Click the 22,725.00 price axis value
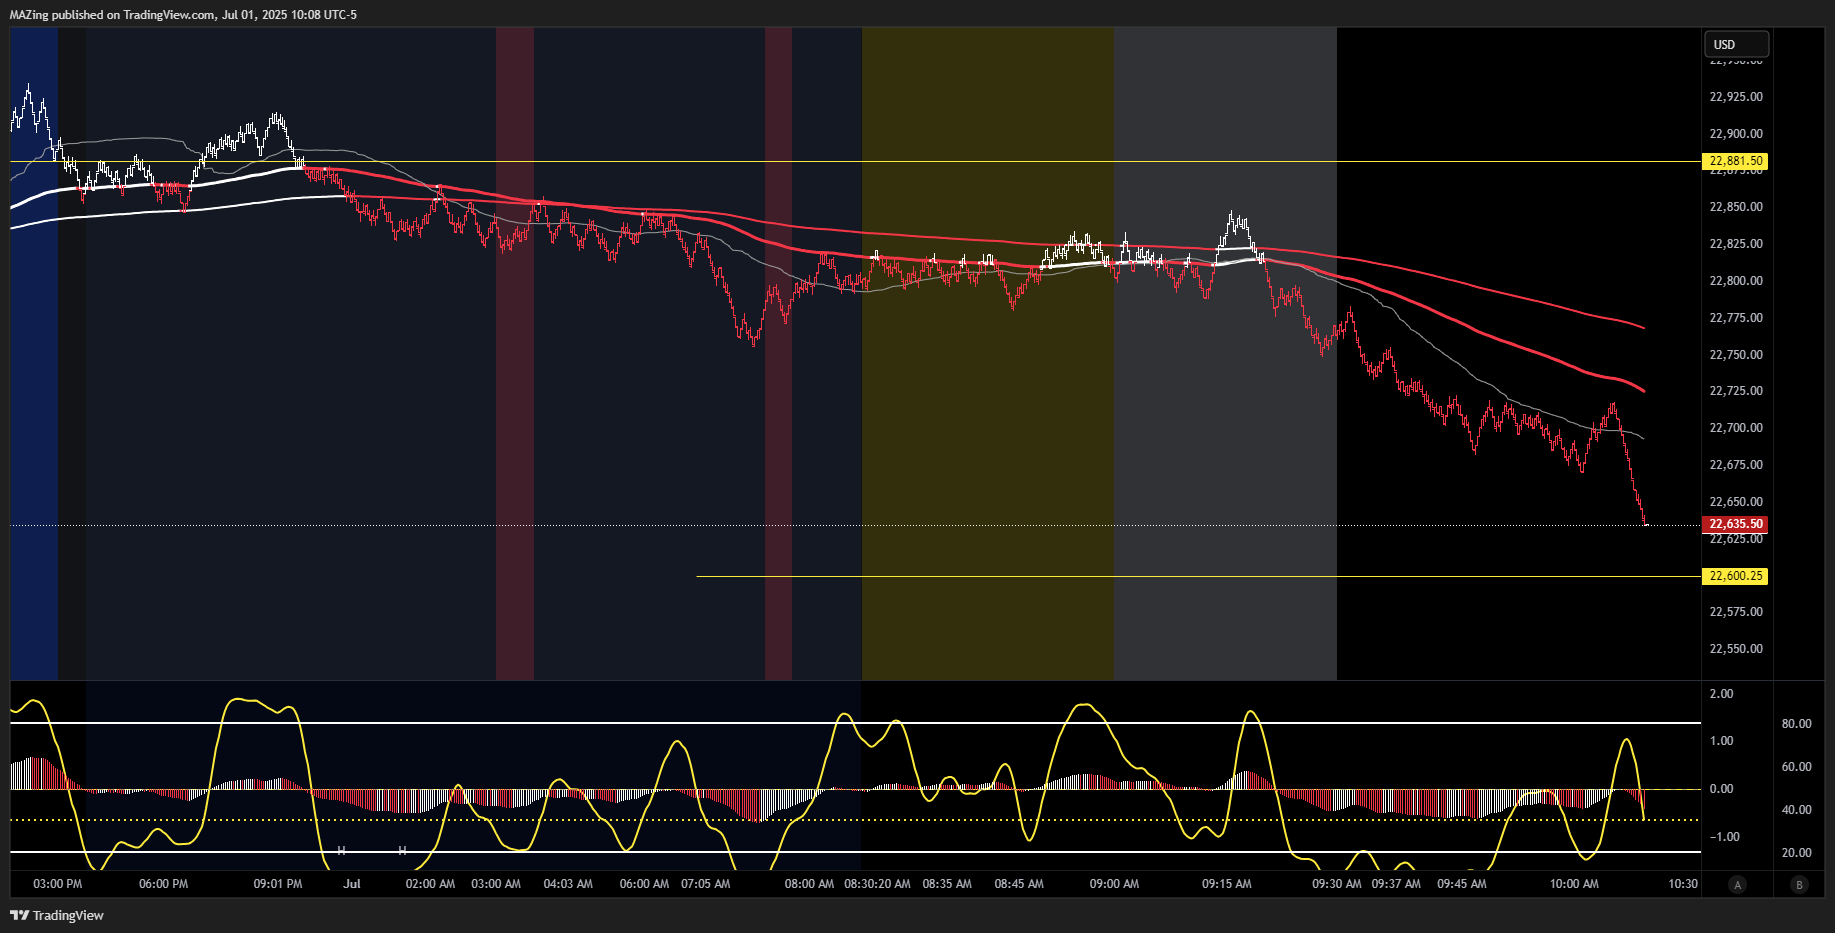 pyautogui.click(x=1736, y=391)
